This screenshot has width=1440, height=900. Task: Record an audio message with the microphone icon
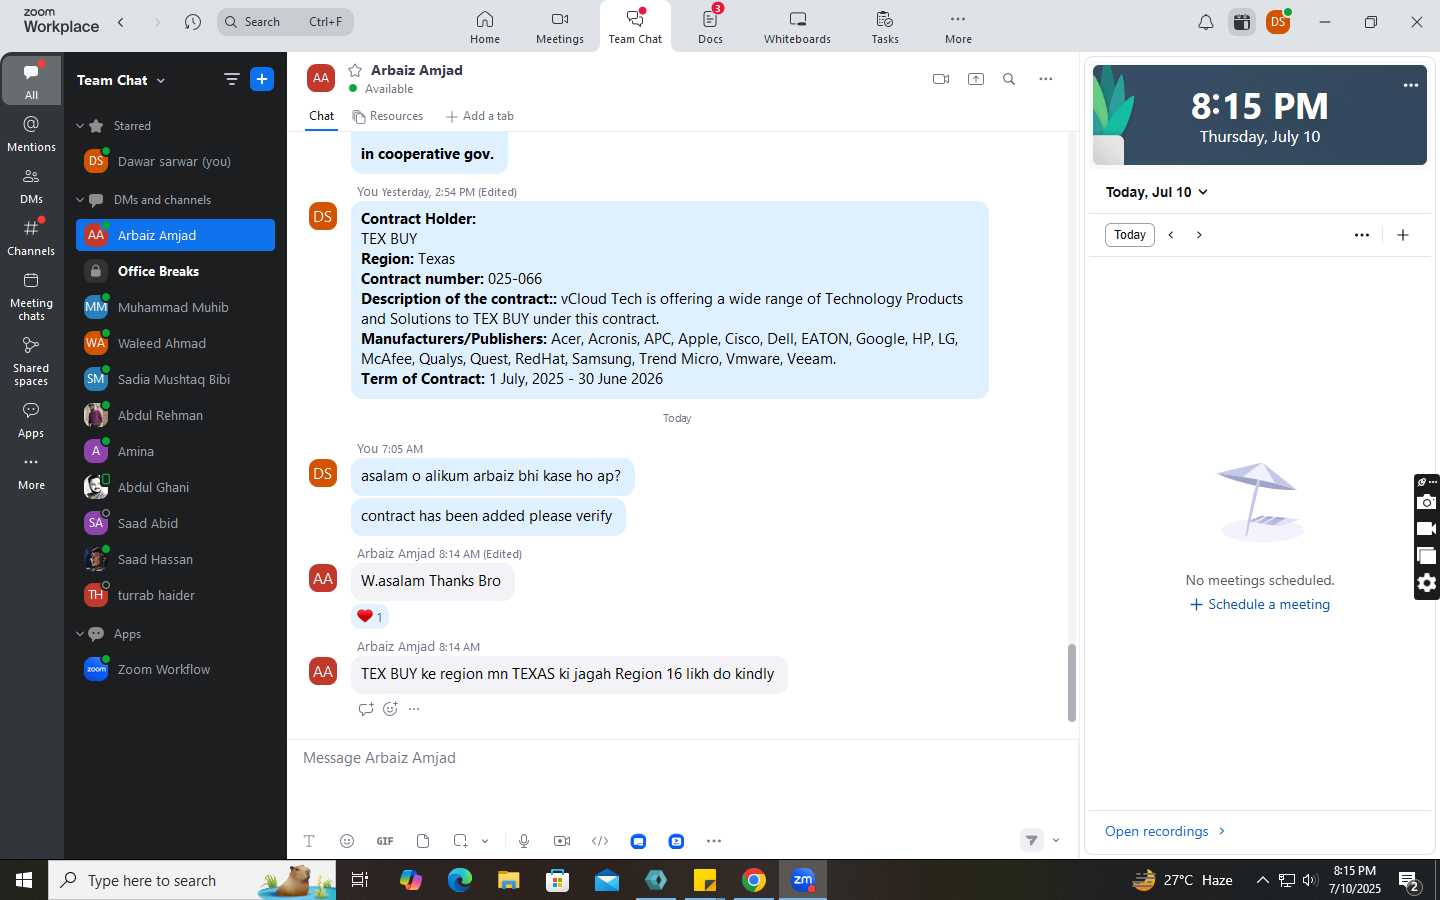(x=524, y=841)
